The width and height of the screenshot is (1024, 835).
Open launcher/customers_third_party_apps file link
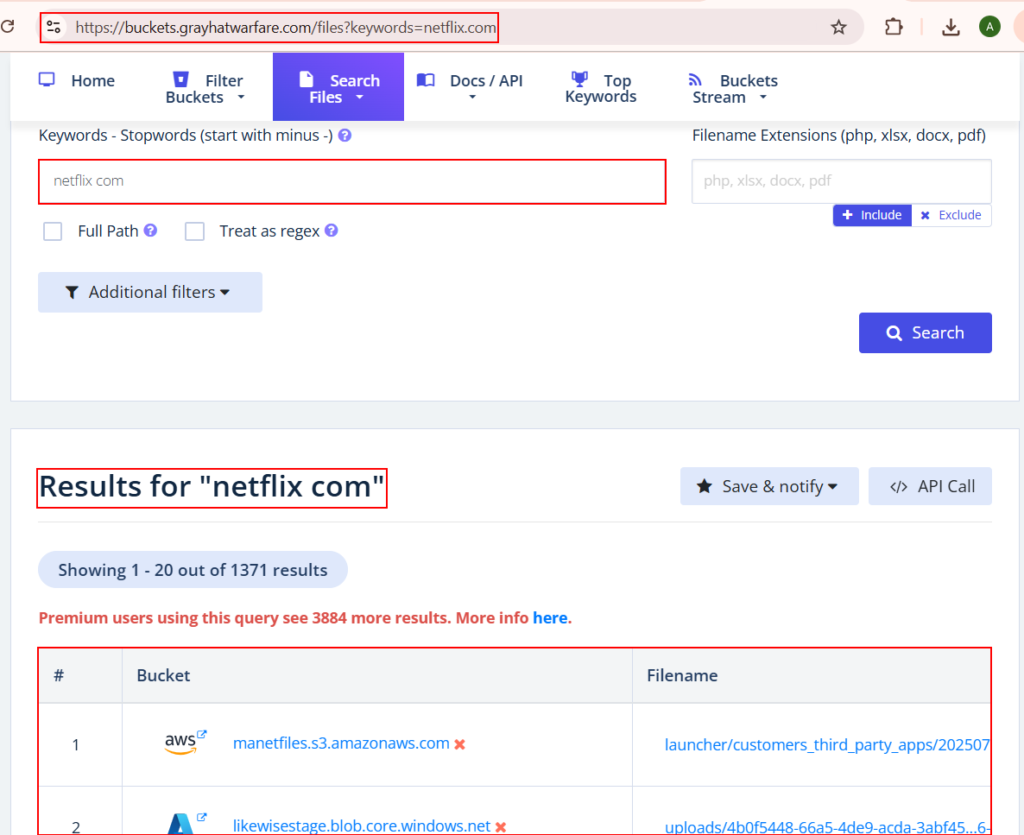coord(827,745)
